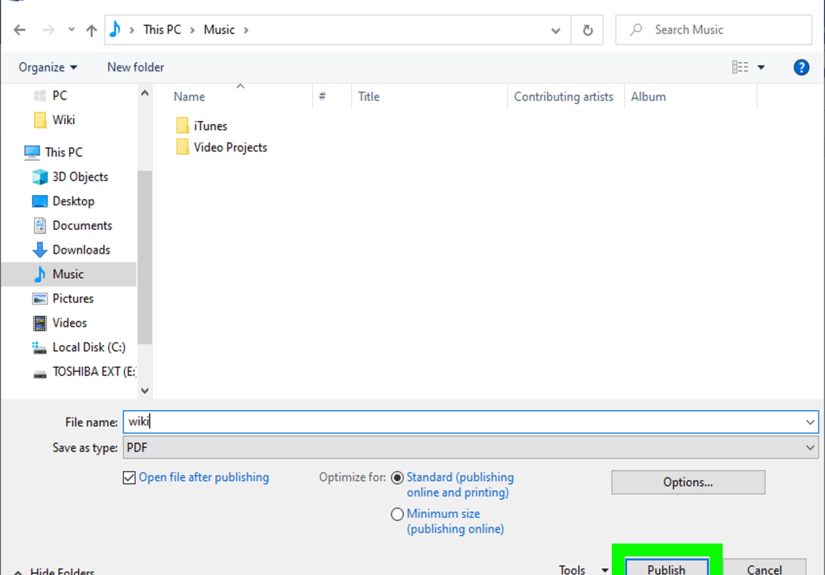Change the view layout icon

coord(740,67)
